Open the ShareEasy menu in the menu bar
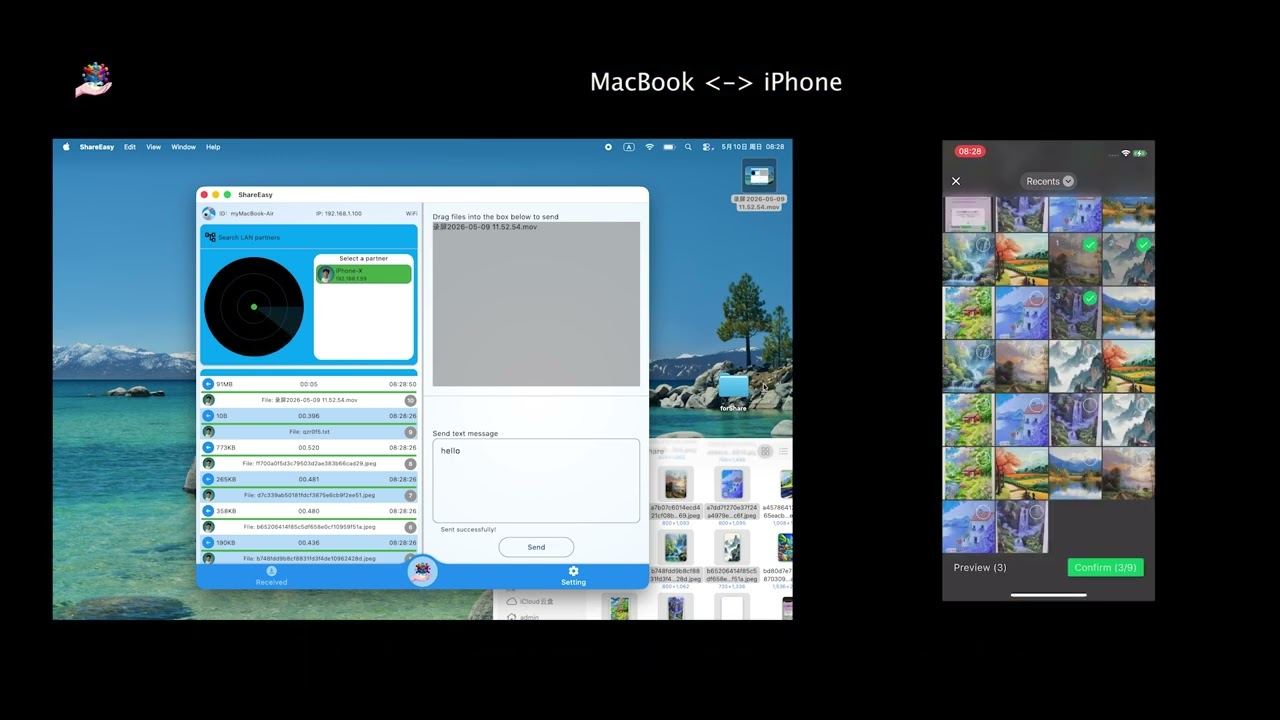The image size is (1280, 720). click(97, 147)
